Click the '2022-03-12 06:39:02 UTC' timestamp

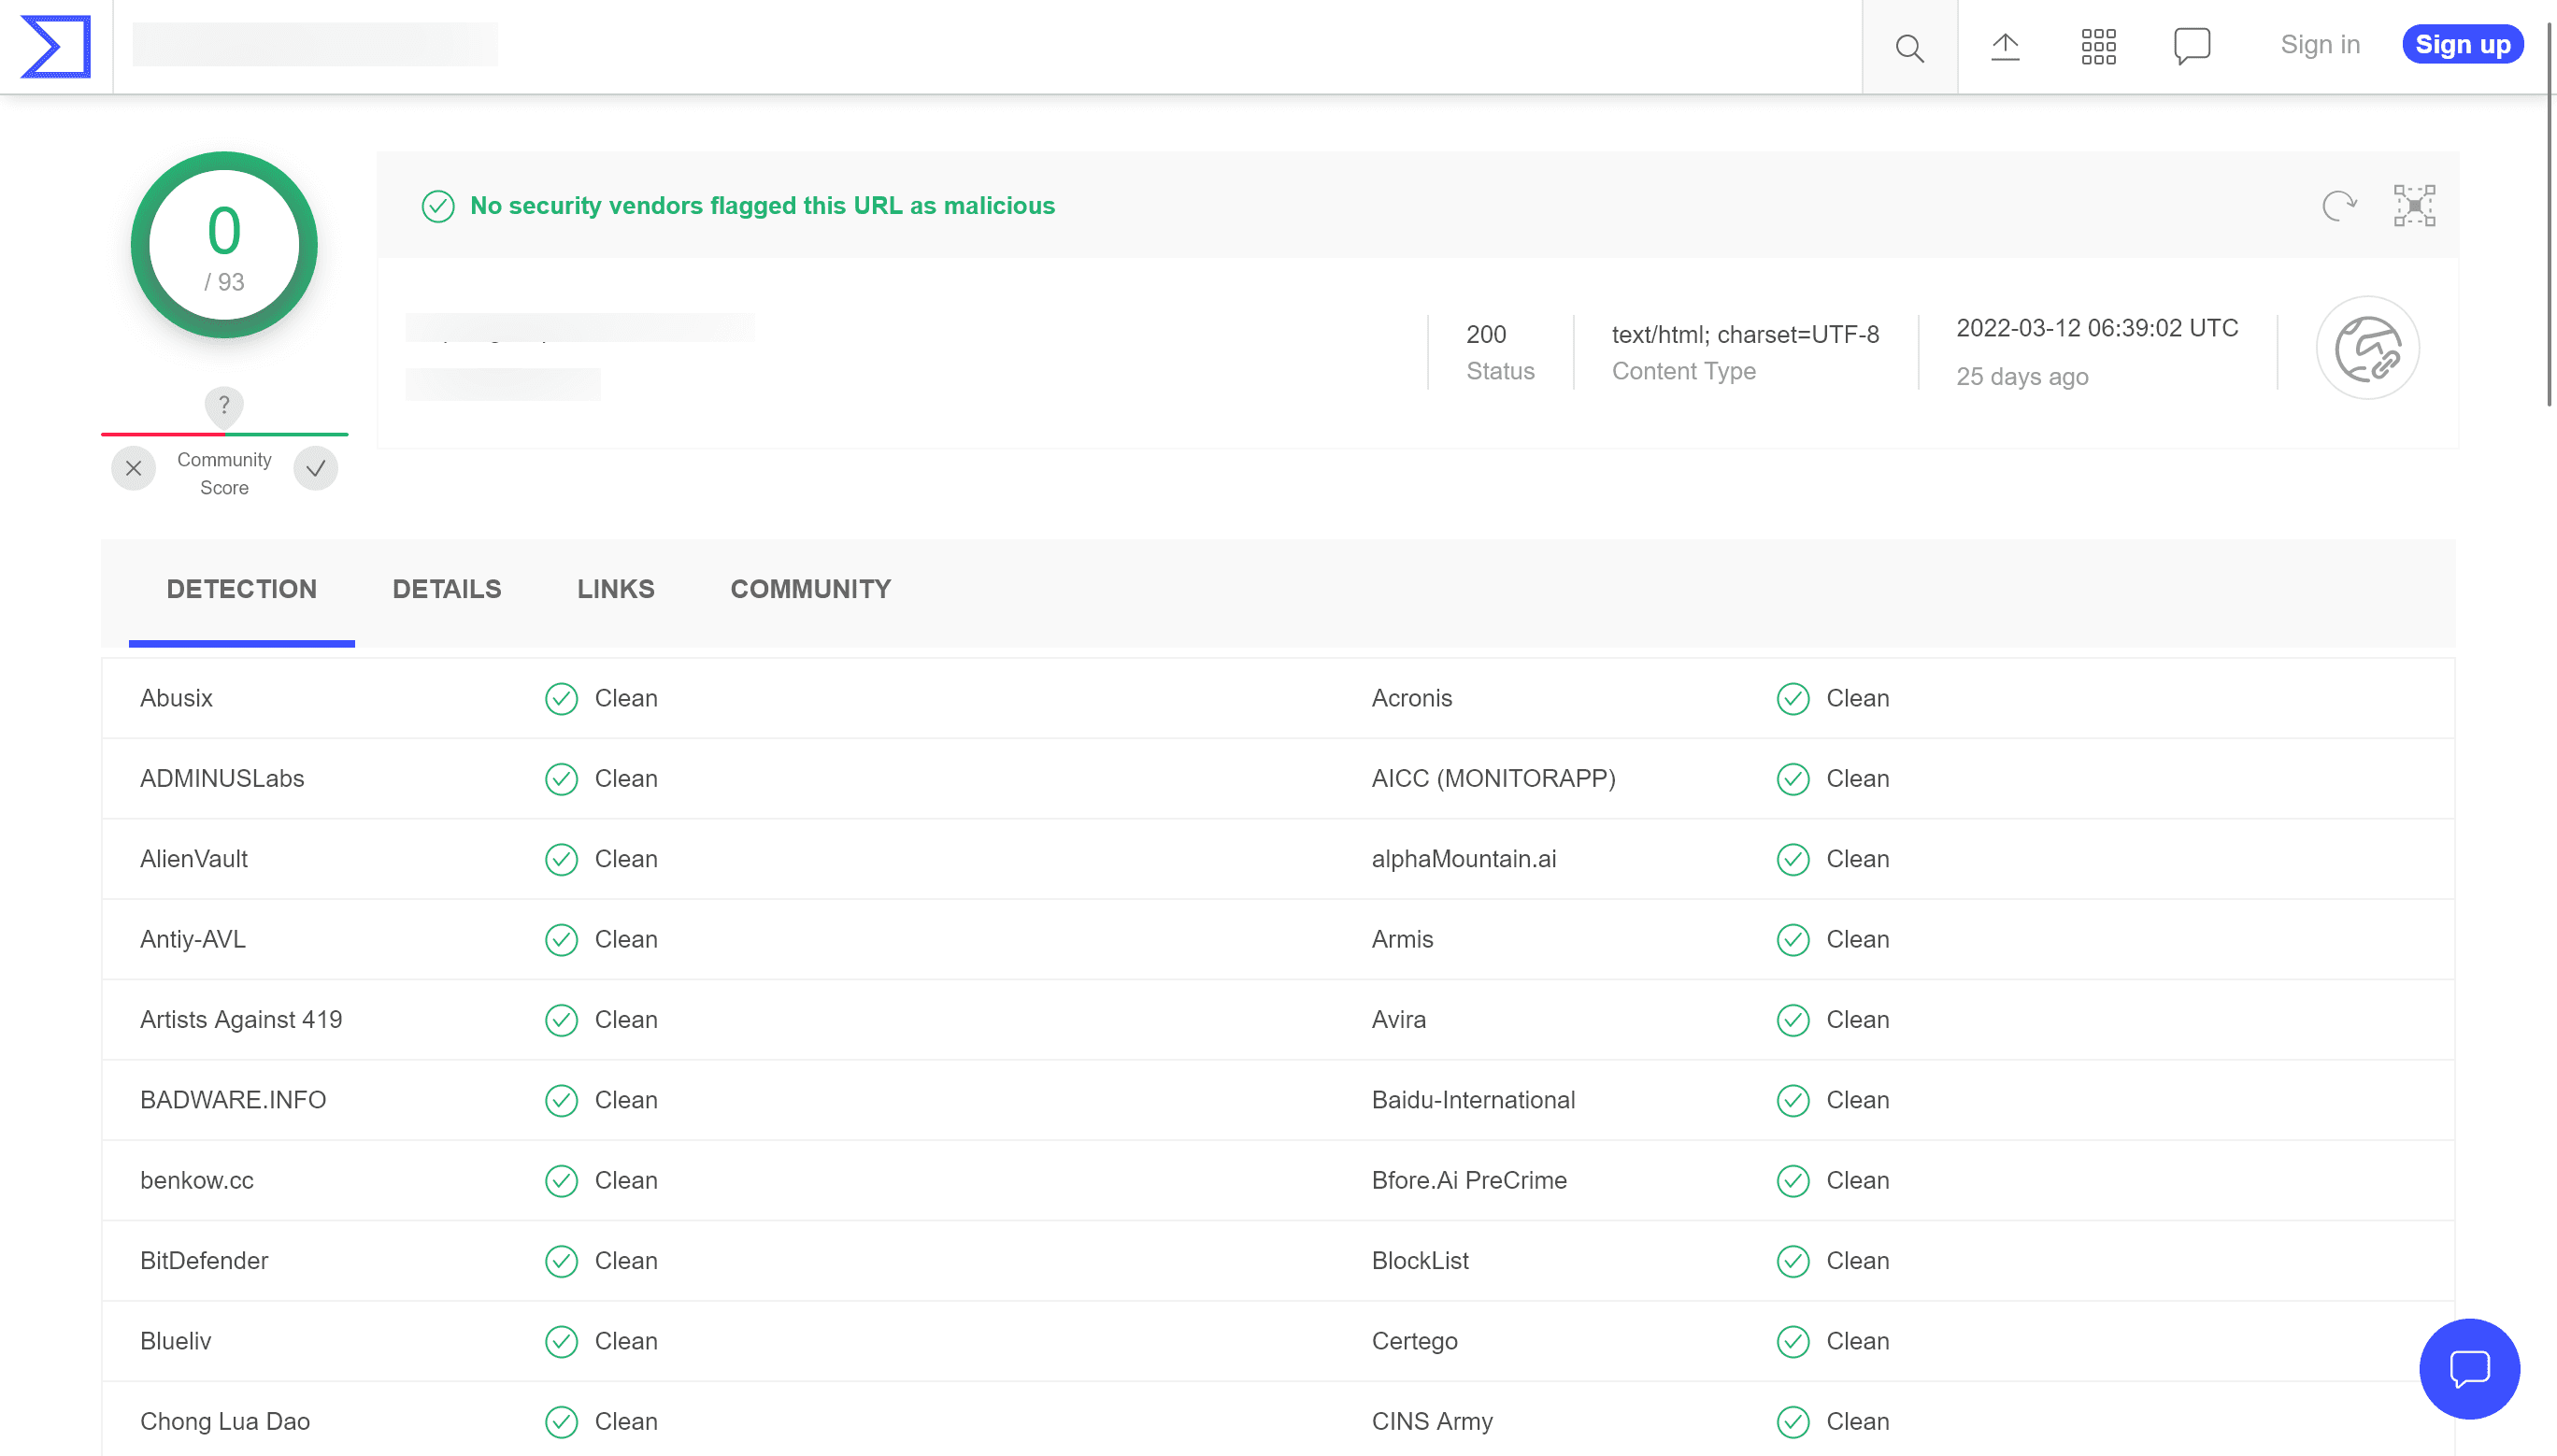(2096, 328)
